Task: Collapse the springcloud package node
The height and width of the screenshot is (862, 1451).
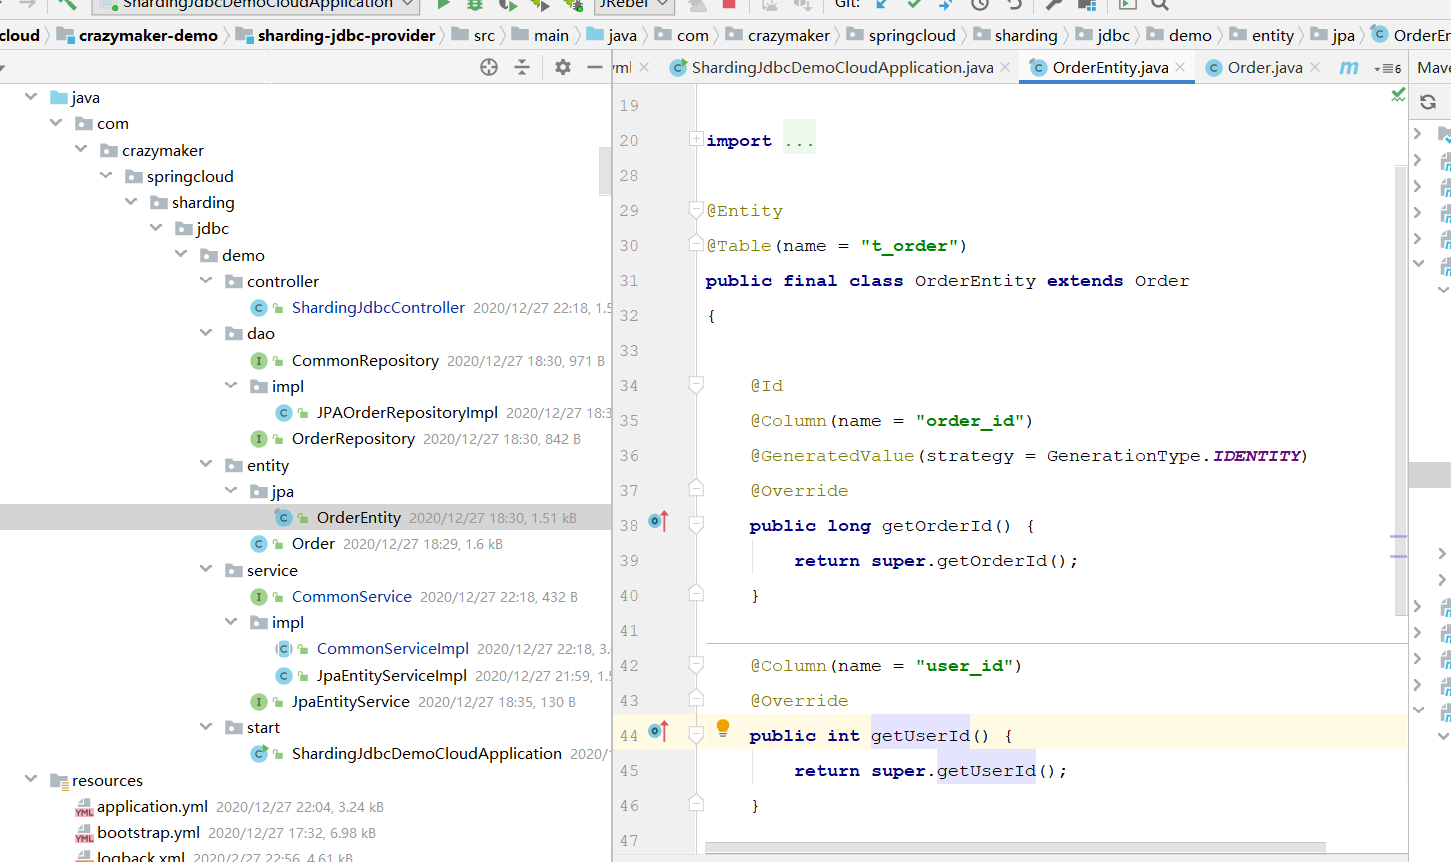Action: [106, 175]
